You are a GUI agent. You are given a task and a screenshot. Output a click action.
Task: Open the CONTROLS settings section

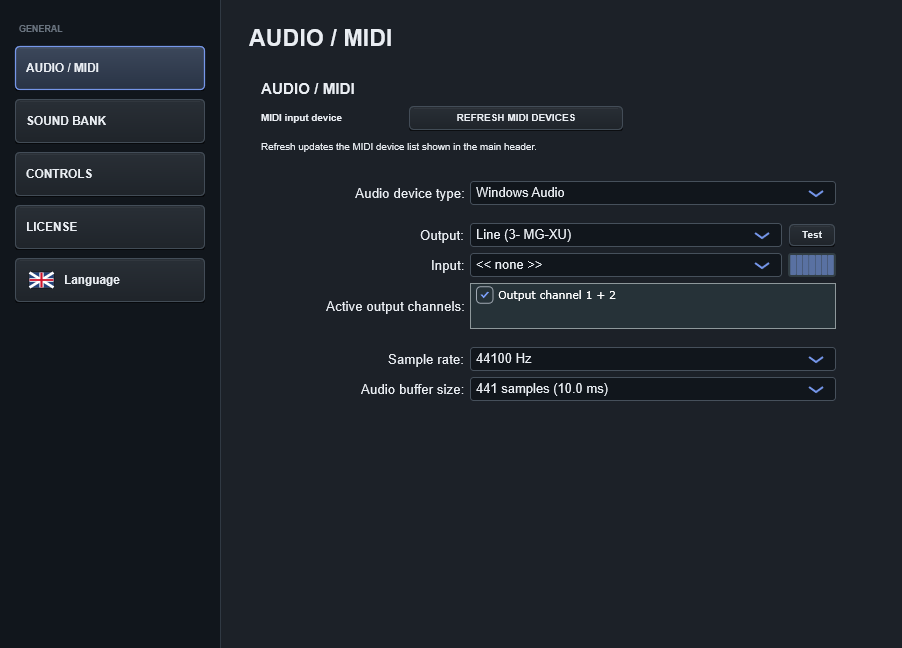click(110, 174)
